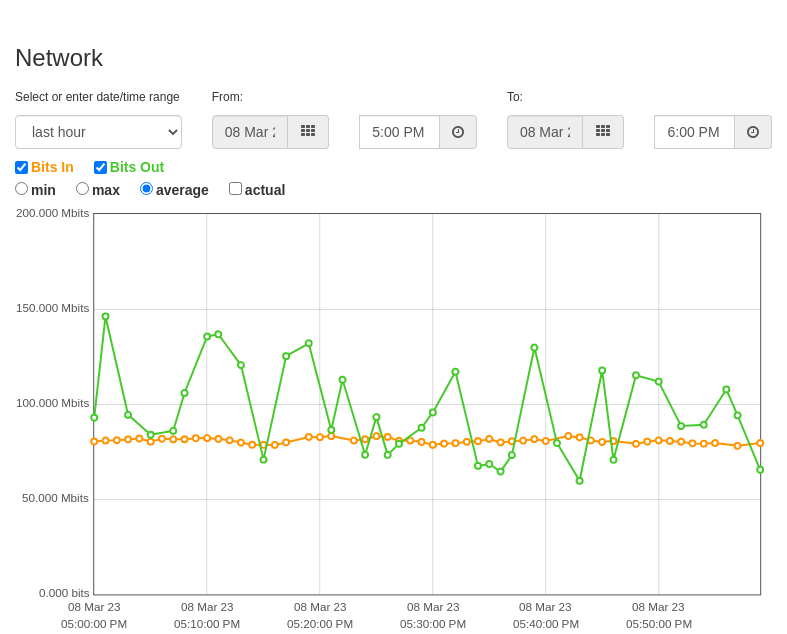
Task: Expand the last hour range dropdown
Action: [98, 132]
